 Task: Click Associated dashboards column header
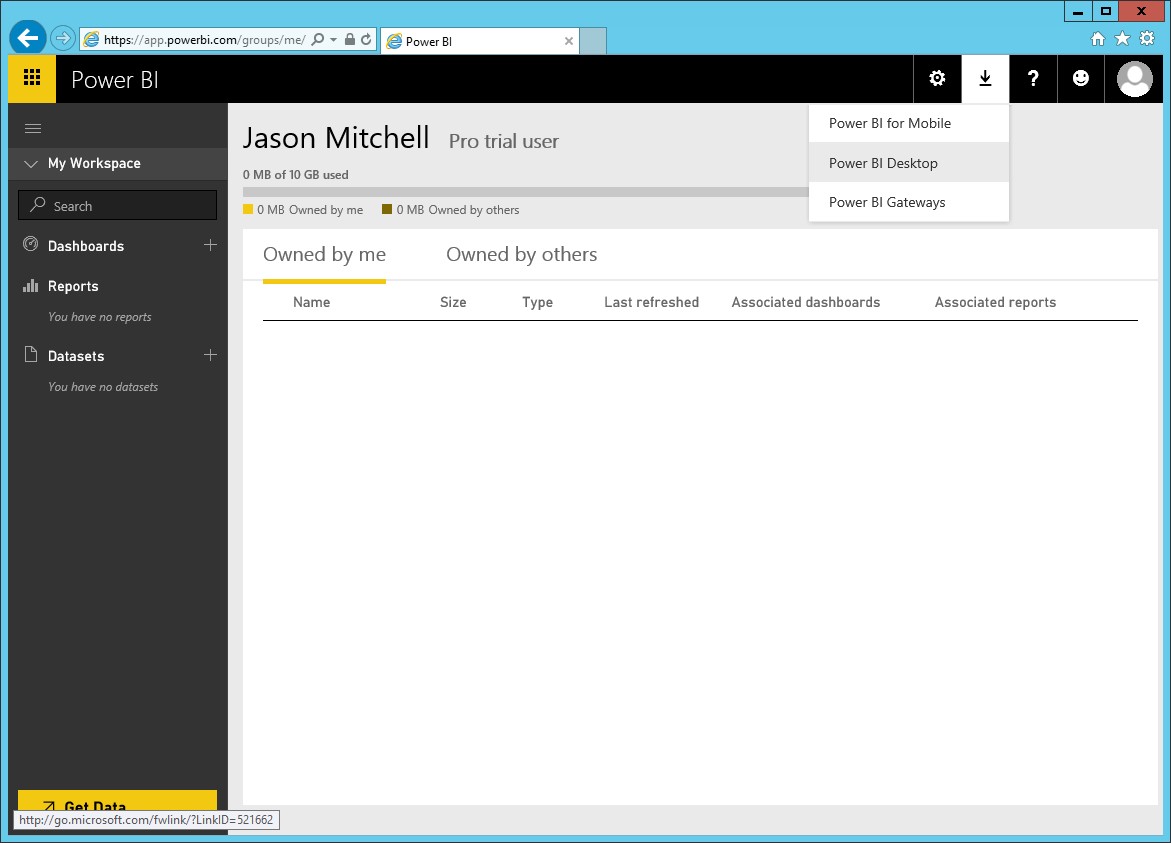[806, 302]
